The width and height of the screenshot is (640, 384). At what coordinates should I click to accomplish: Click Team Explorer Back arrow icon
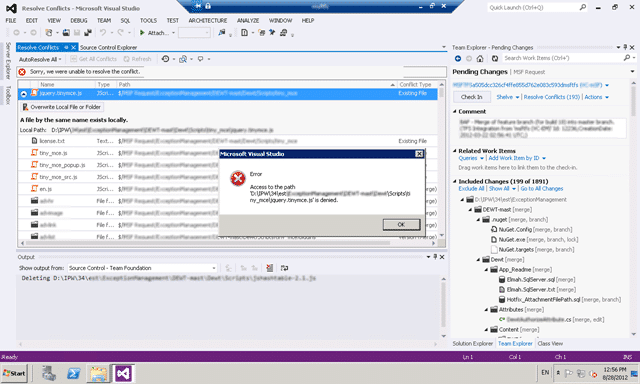coord(458,58)
